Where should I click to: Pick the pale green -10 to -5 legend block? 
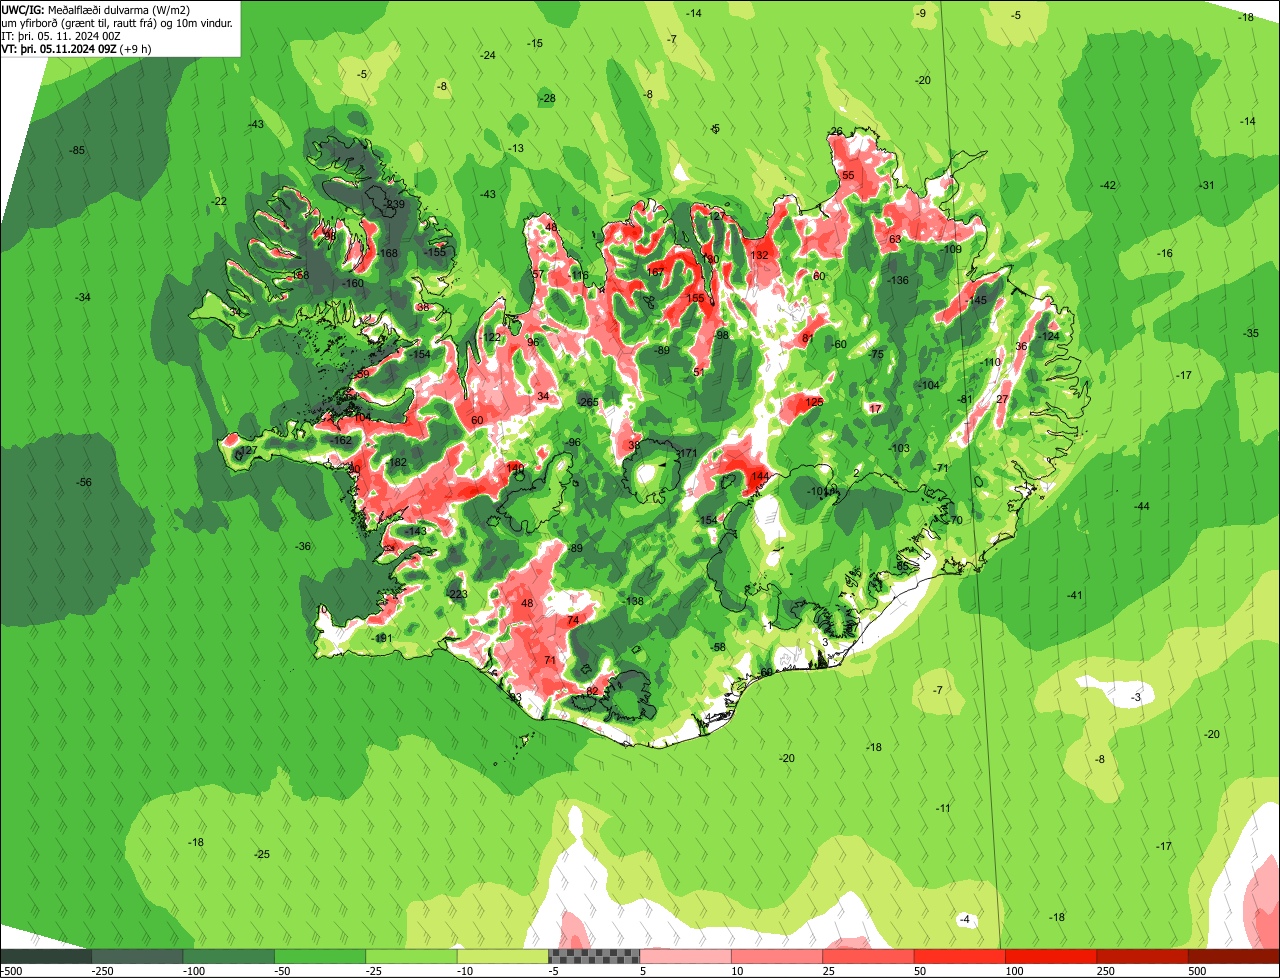tap(503, 955)
